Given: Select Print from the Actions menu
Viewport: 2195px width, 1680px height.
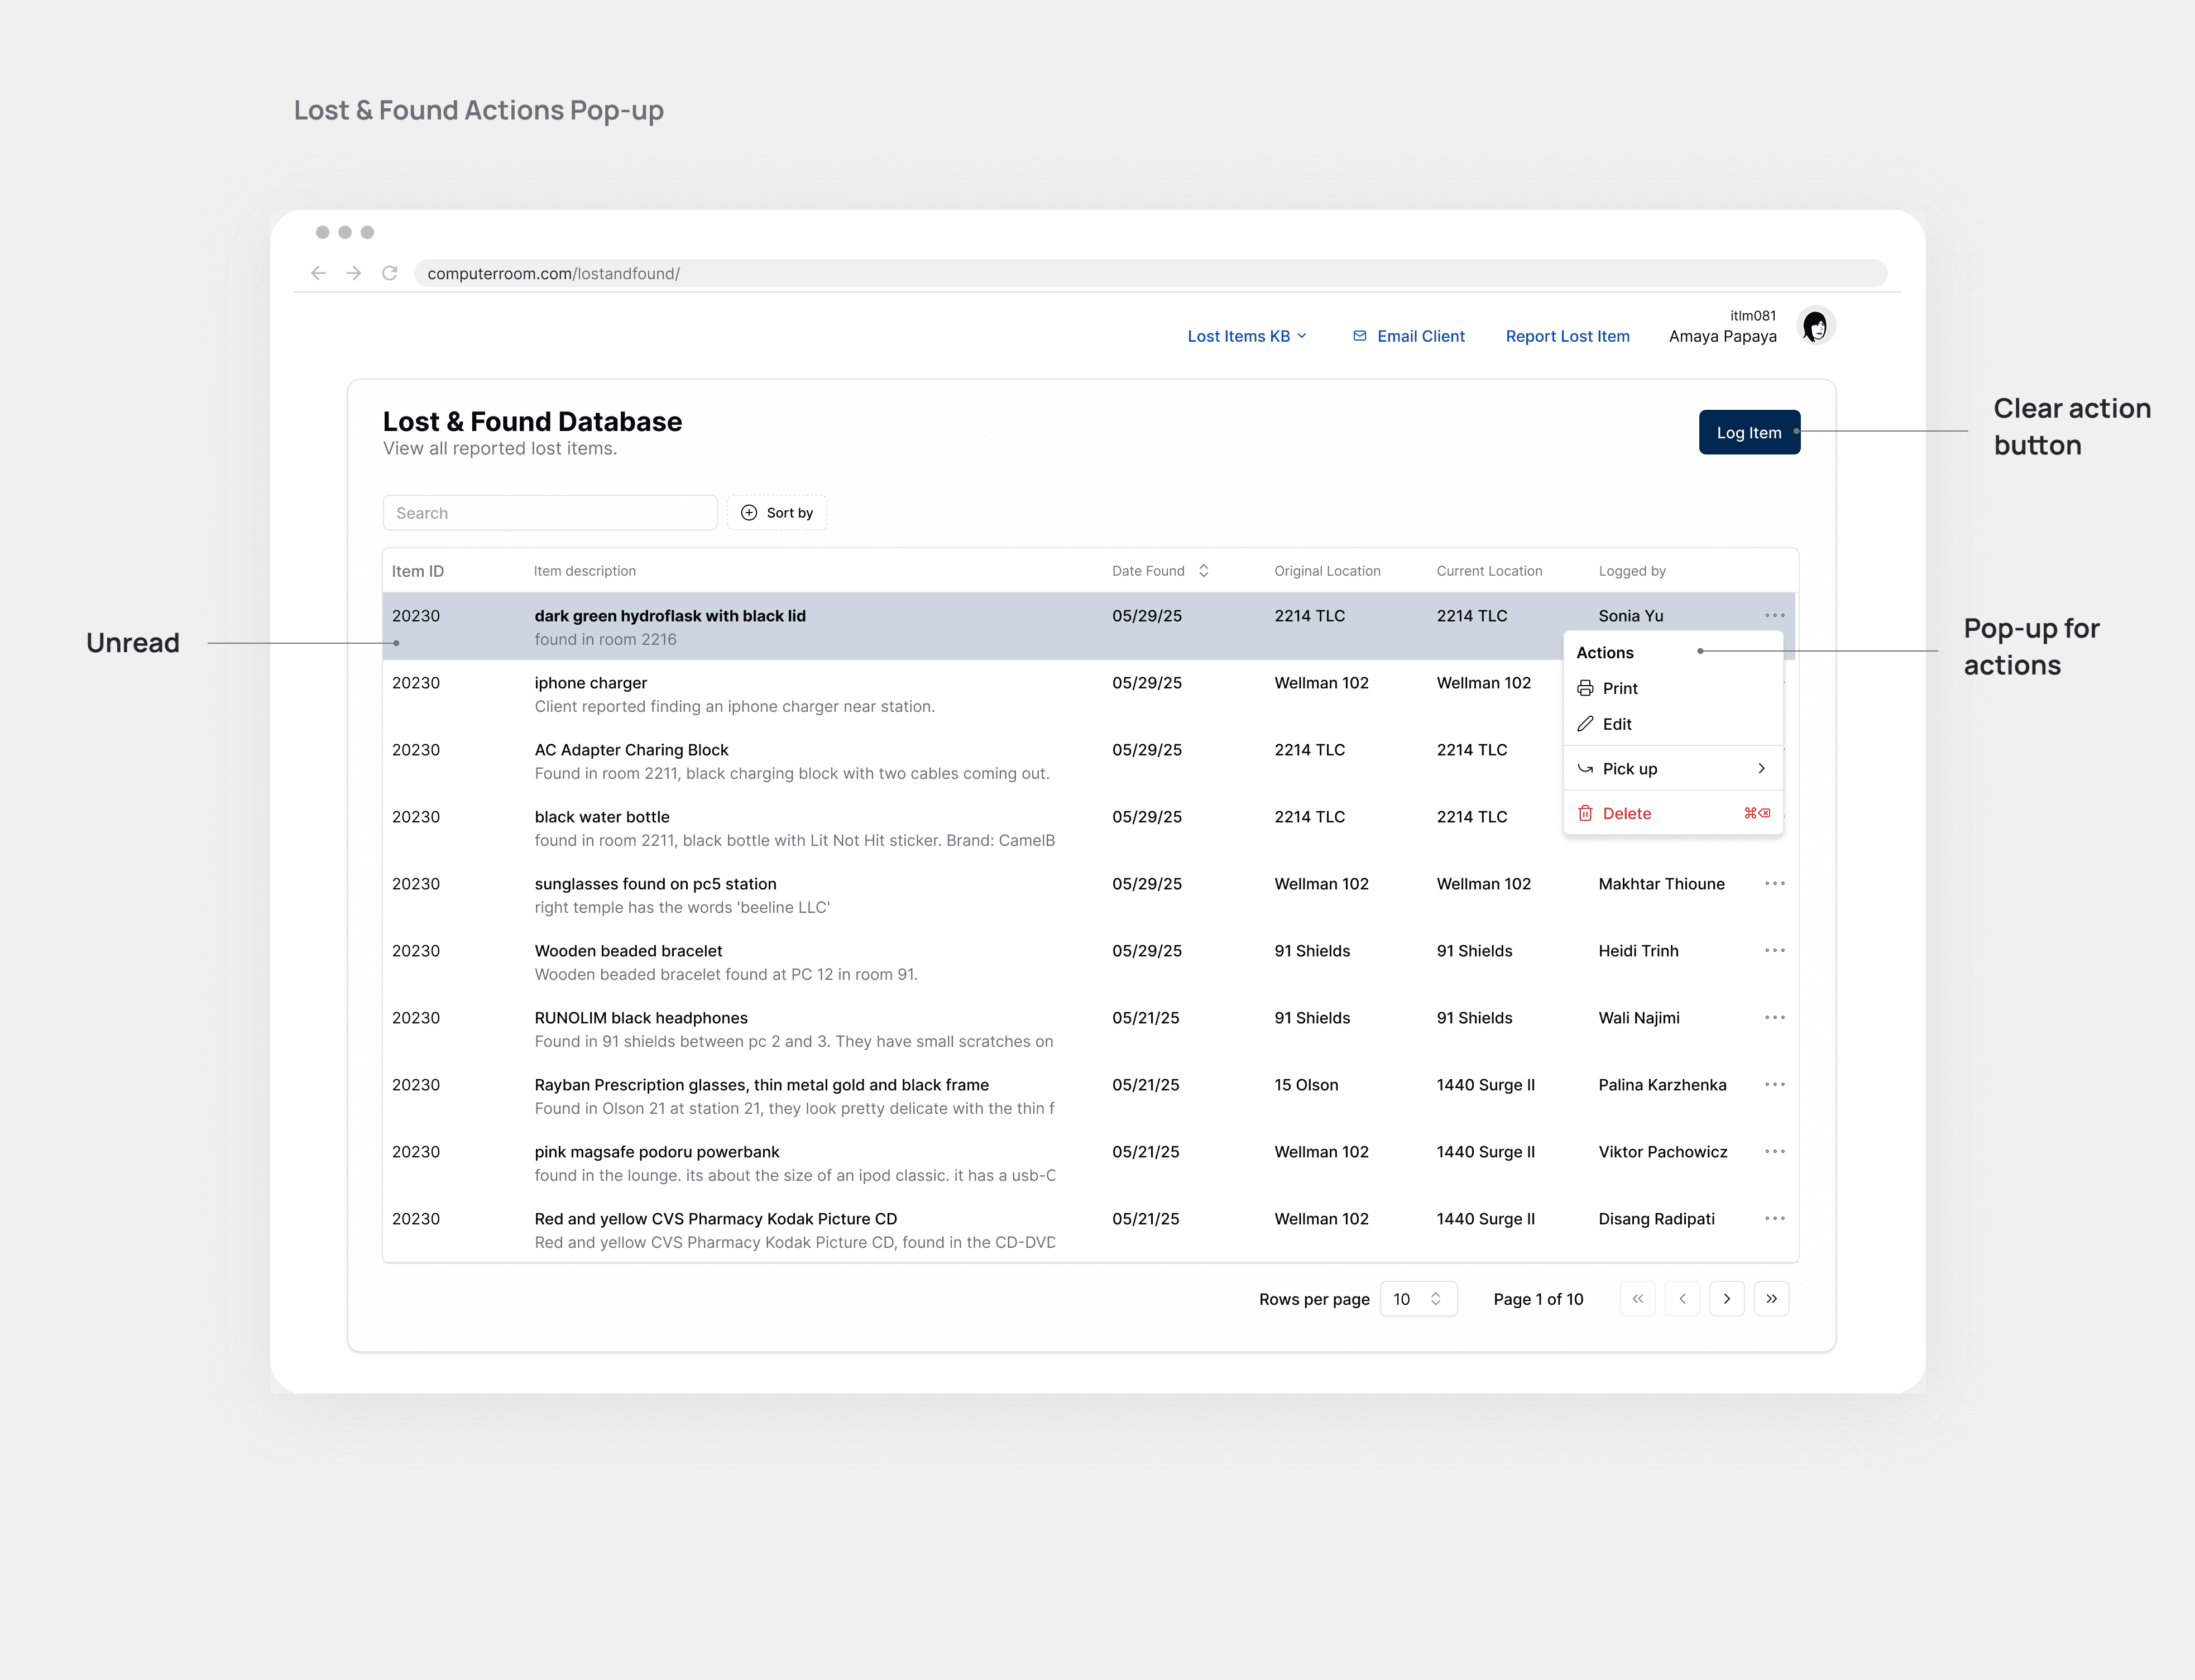Looking at the screenshot, I should [x=1619, y=688].
